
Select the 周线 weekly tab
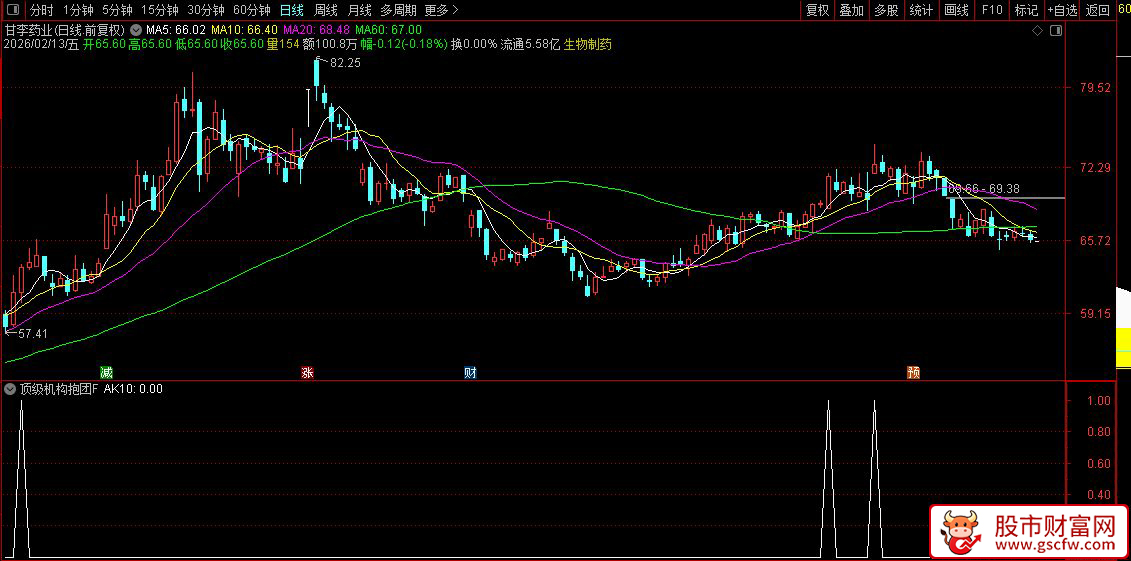tap(325, 10)
